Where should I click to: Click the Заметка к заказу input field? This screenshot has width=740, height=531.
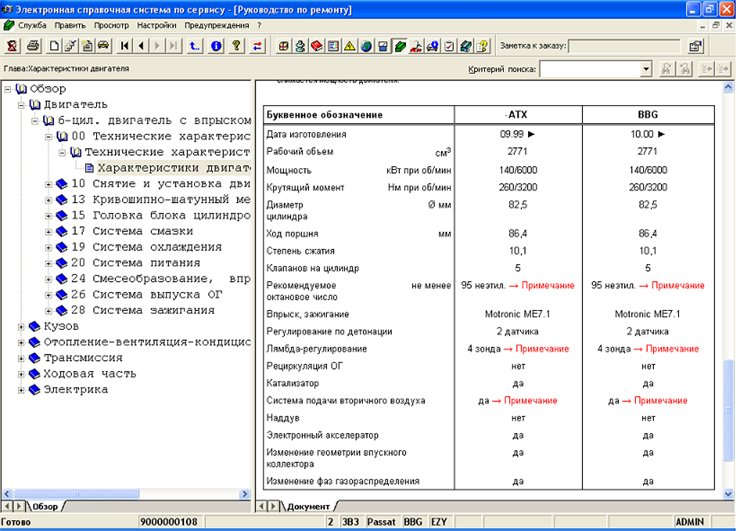(x=624, y=46)
